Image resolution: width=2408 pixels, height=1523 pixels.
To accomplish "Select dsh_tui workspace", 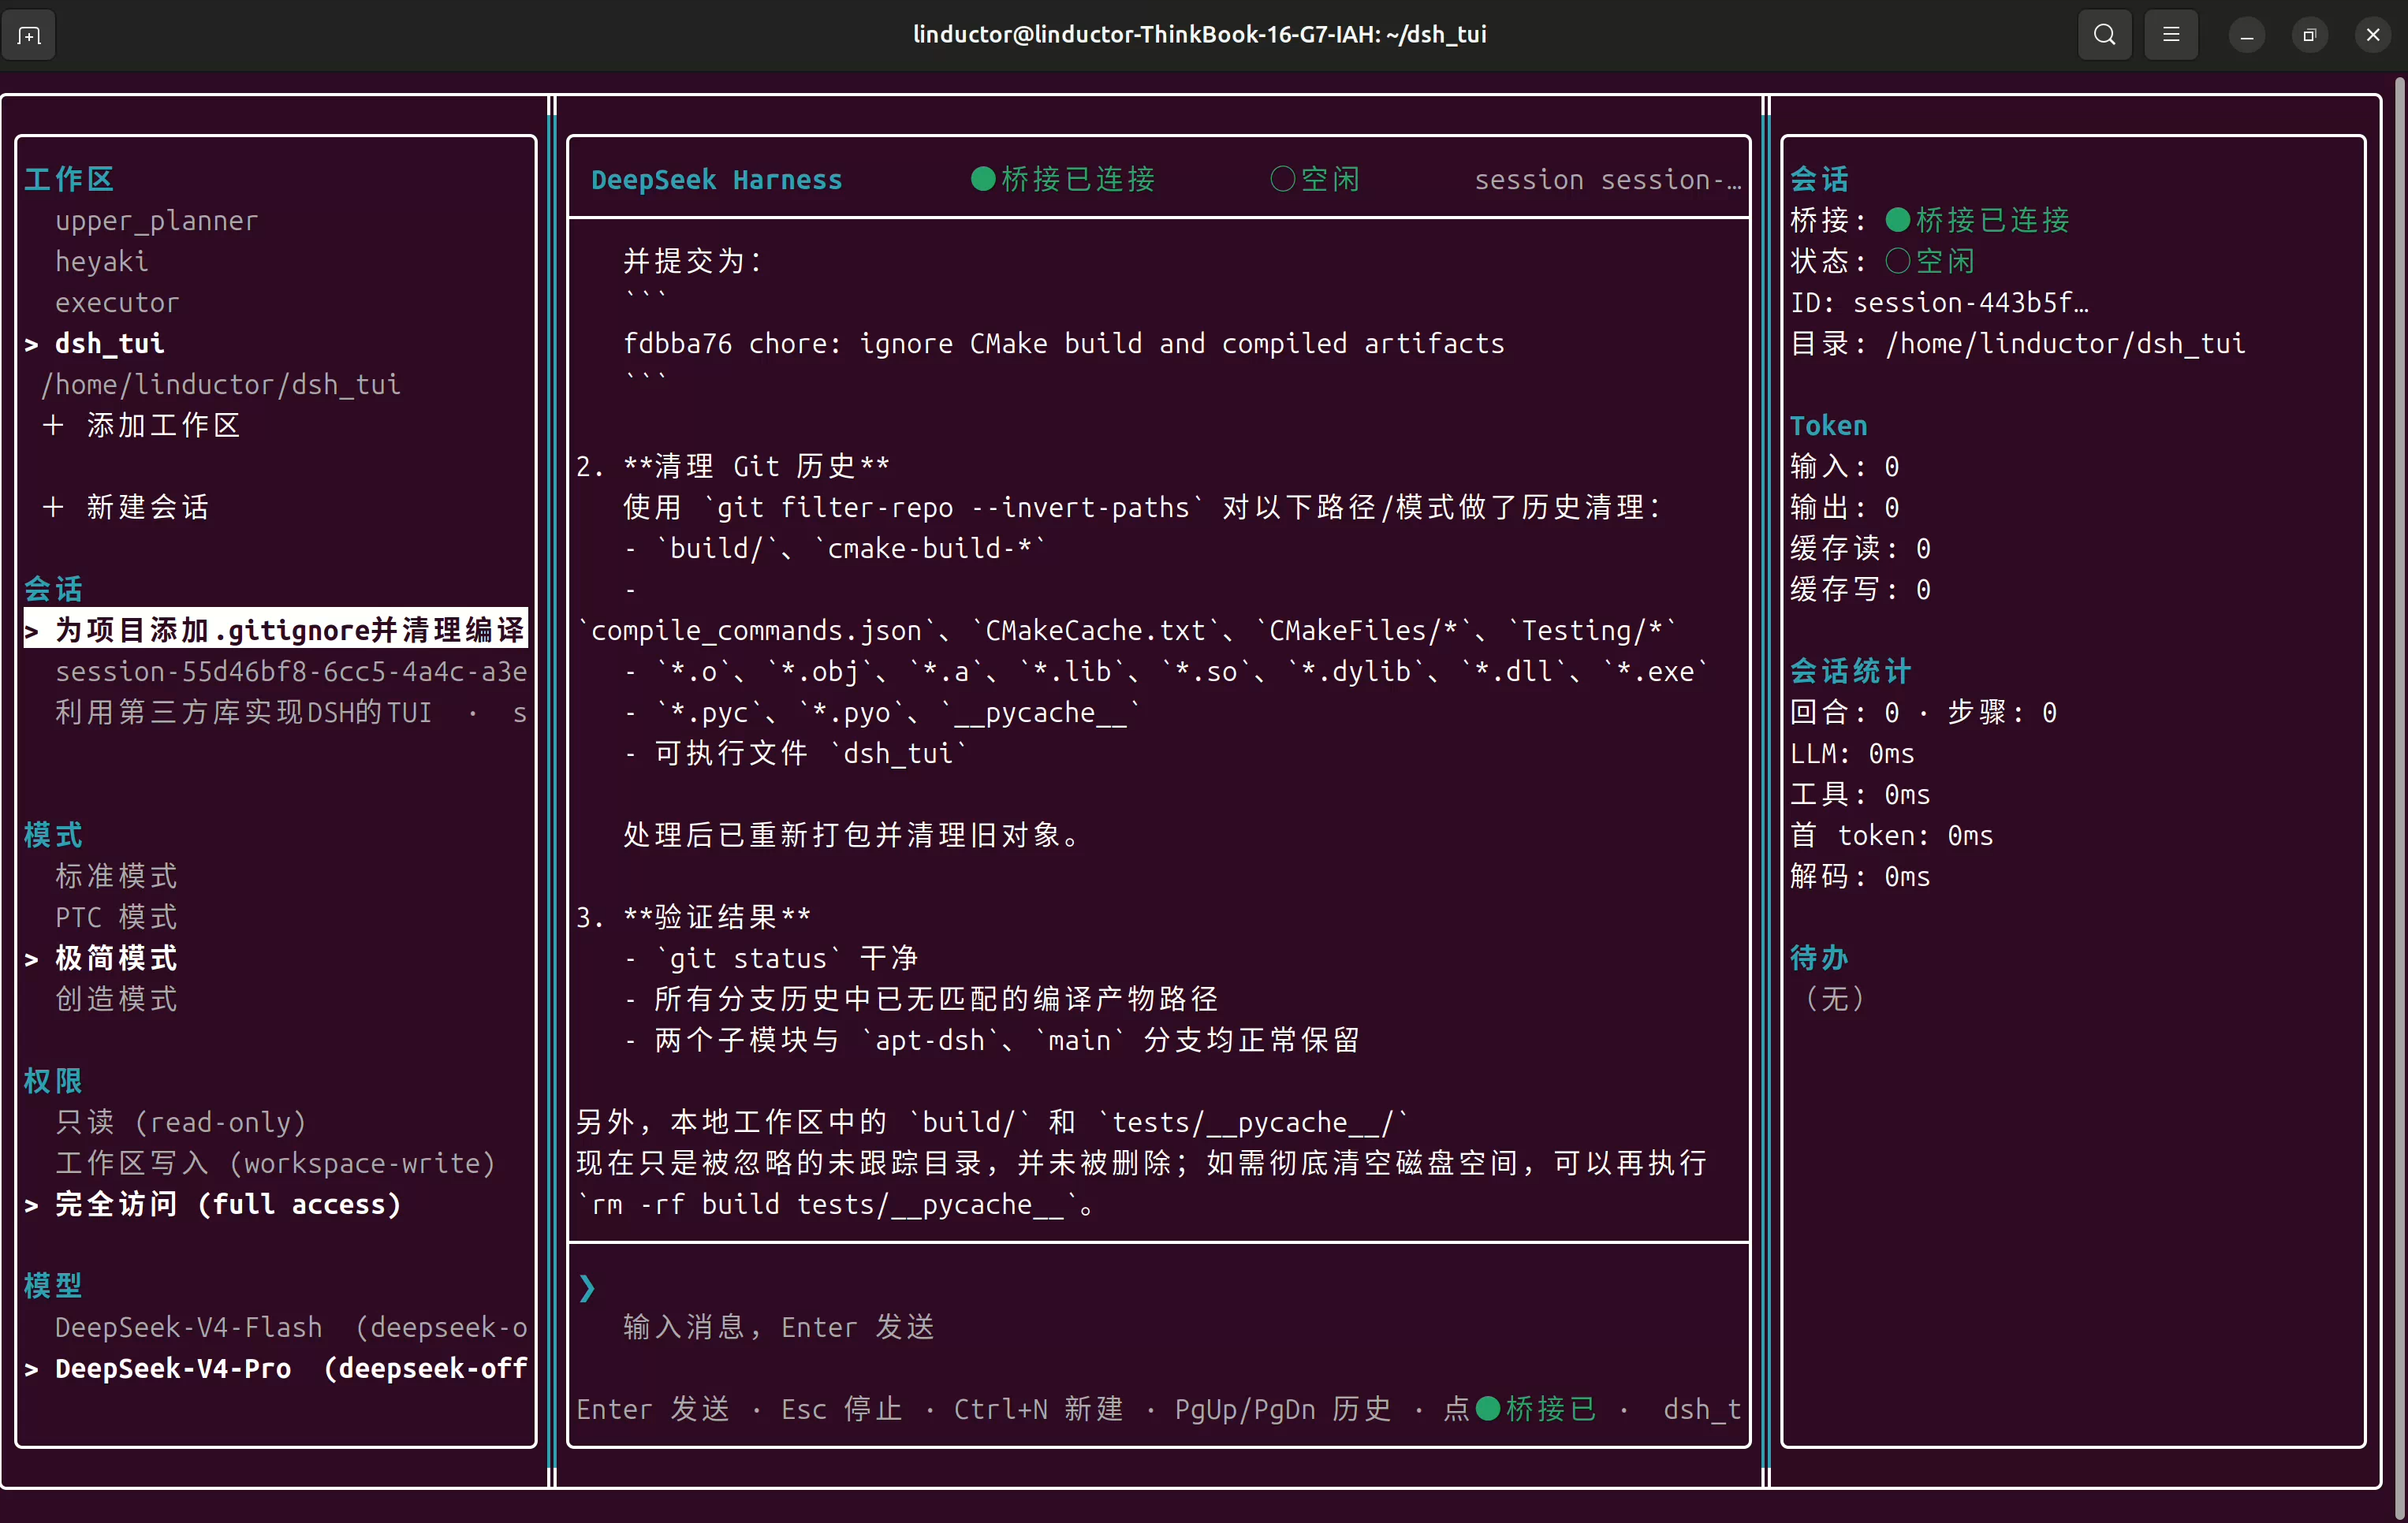I will [x=109, y=343].
